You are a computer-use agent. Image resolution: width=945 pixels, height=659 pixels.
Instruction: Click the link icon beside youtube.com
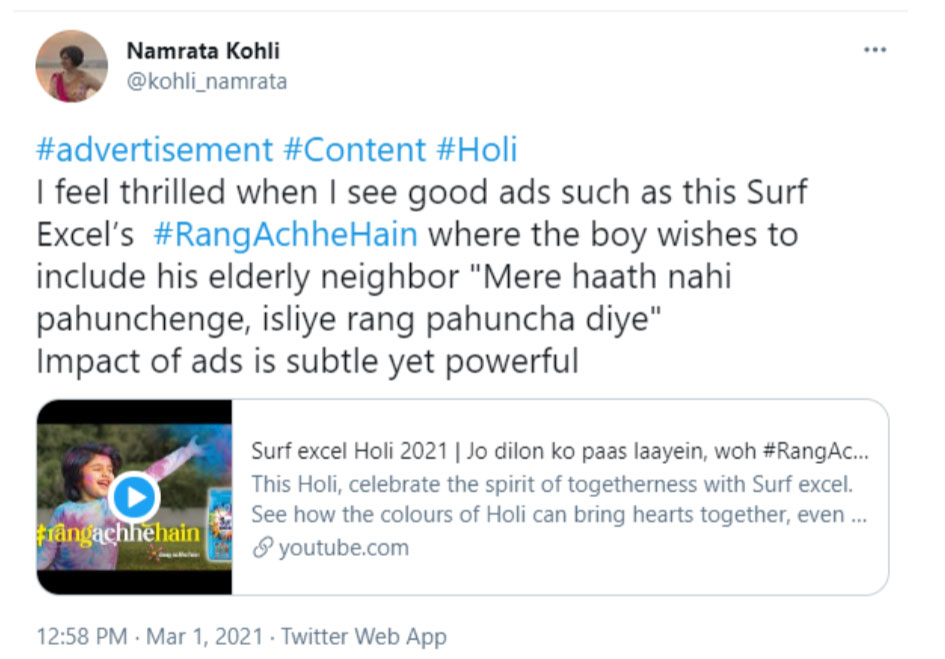263,548
